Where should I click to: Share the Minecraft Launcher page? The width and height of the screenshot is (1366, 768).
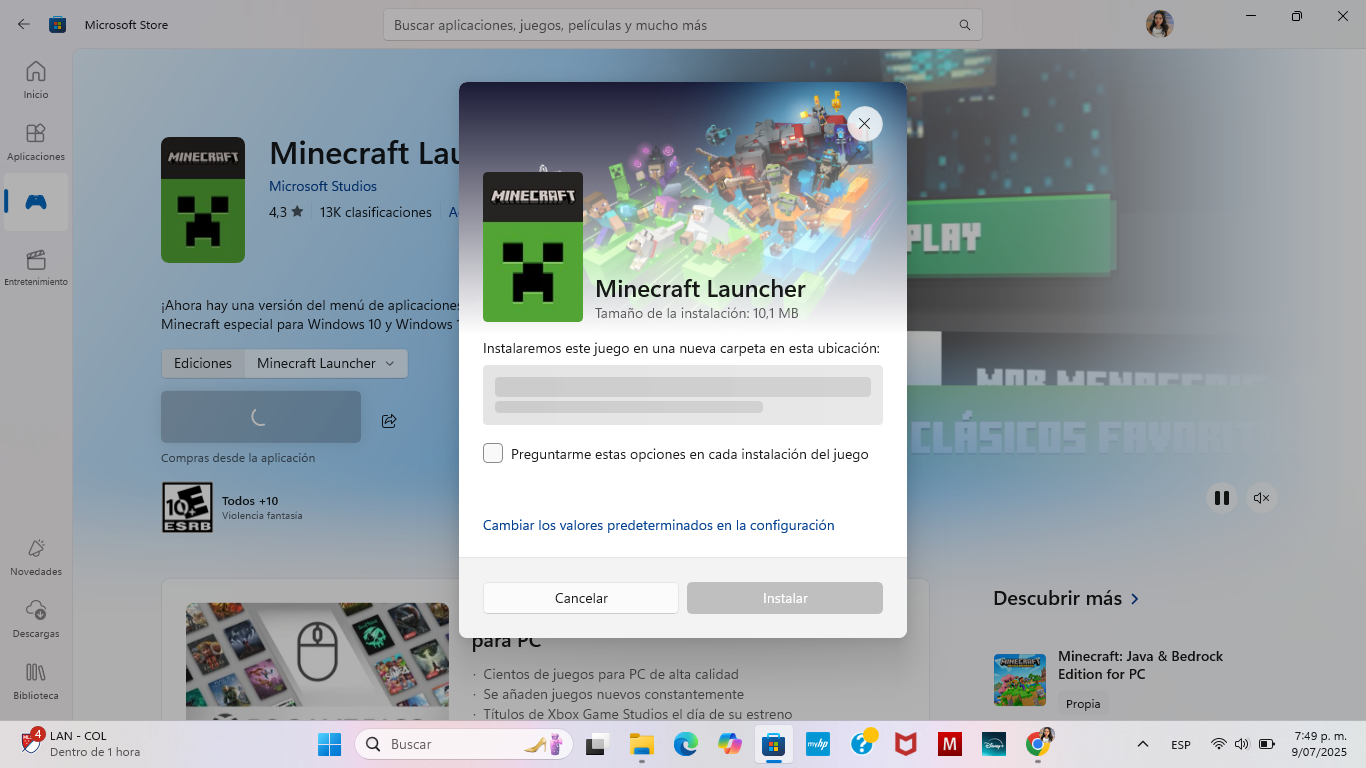(389, 421)
